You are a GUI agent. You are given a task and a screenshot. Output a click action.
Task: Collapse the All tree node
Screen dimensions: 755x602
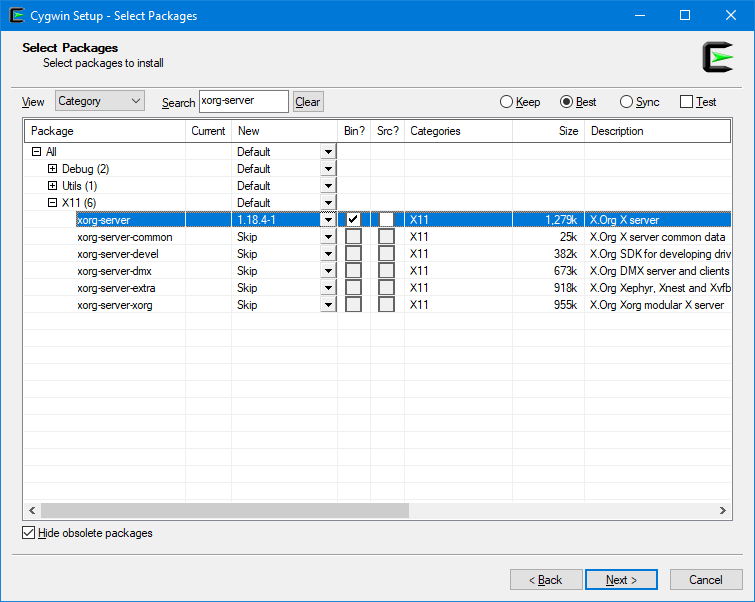[x=37, y=152]
